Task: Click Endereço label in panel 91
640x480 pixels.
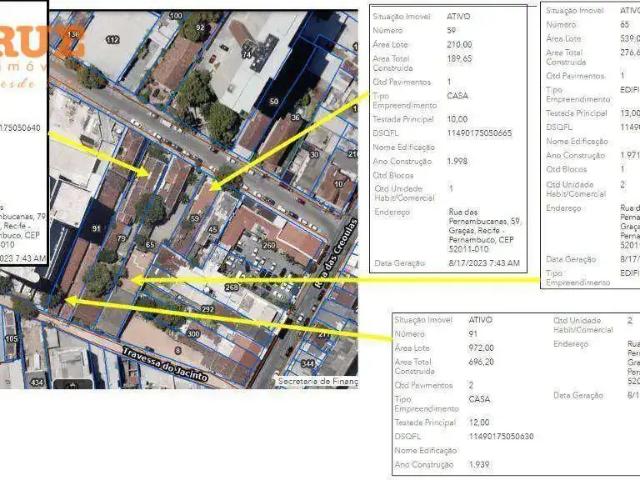Action: pos(571,344)
